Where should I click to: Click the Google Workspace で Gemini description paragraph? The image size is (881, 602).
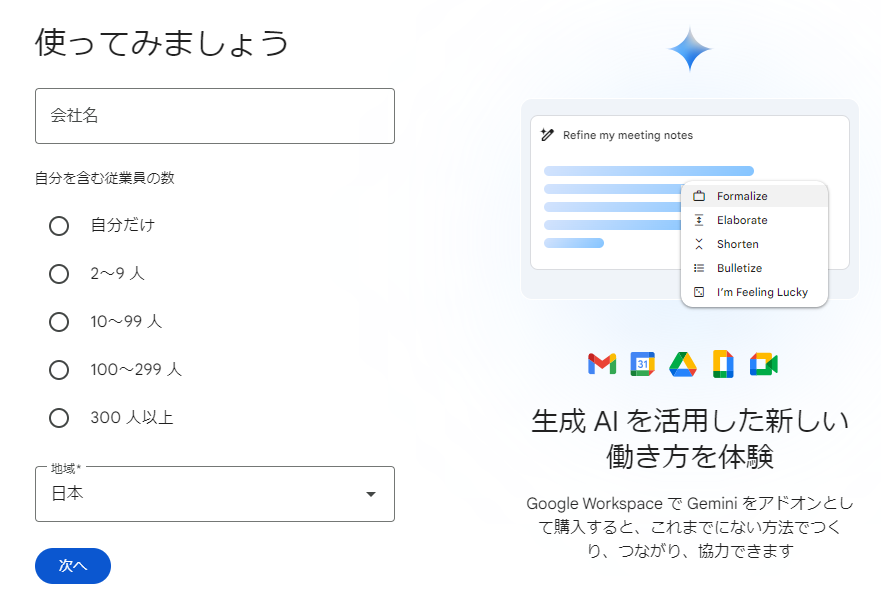click(690, 527)
